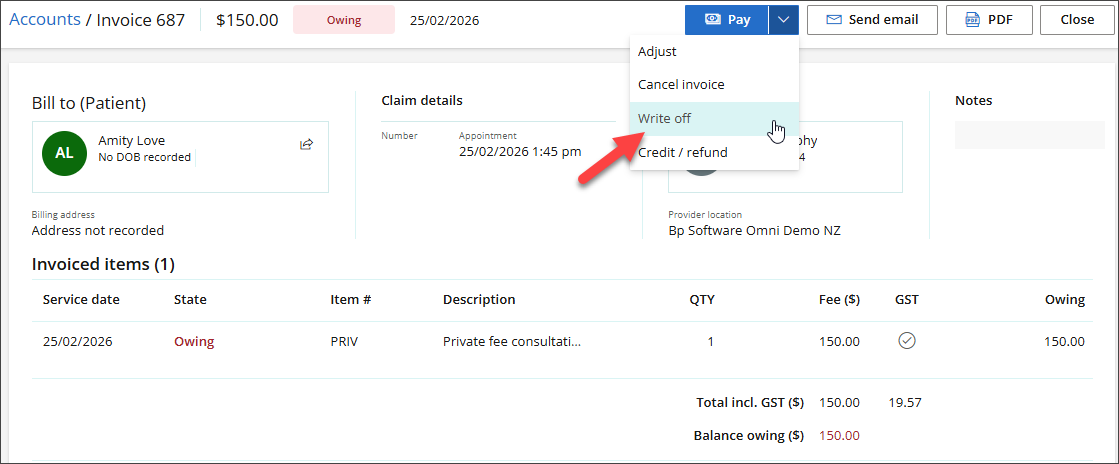Close the invoice view

click(1077, 20)
